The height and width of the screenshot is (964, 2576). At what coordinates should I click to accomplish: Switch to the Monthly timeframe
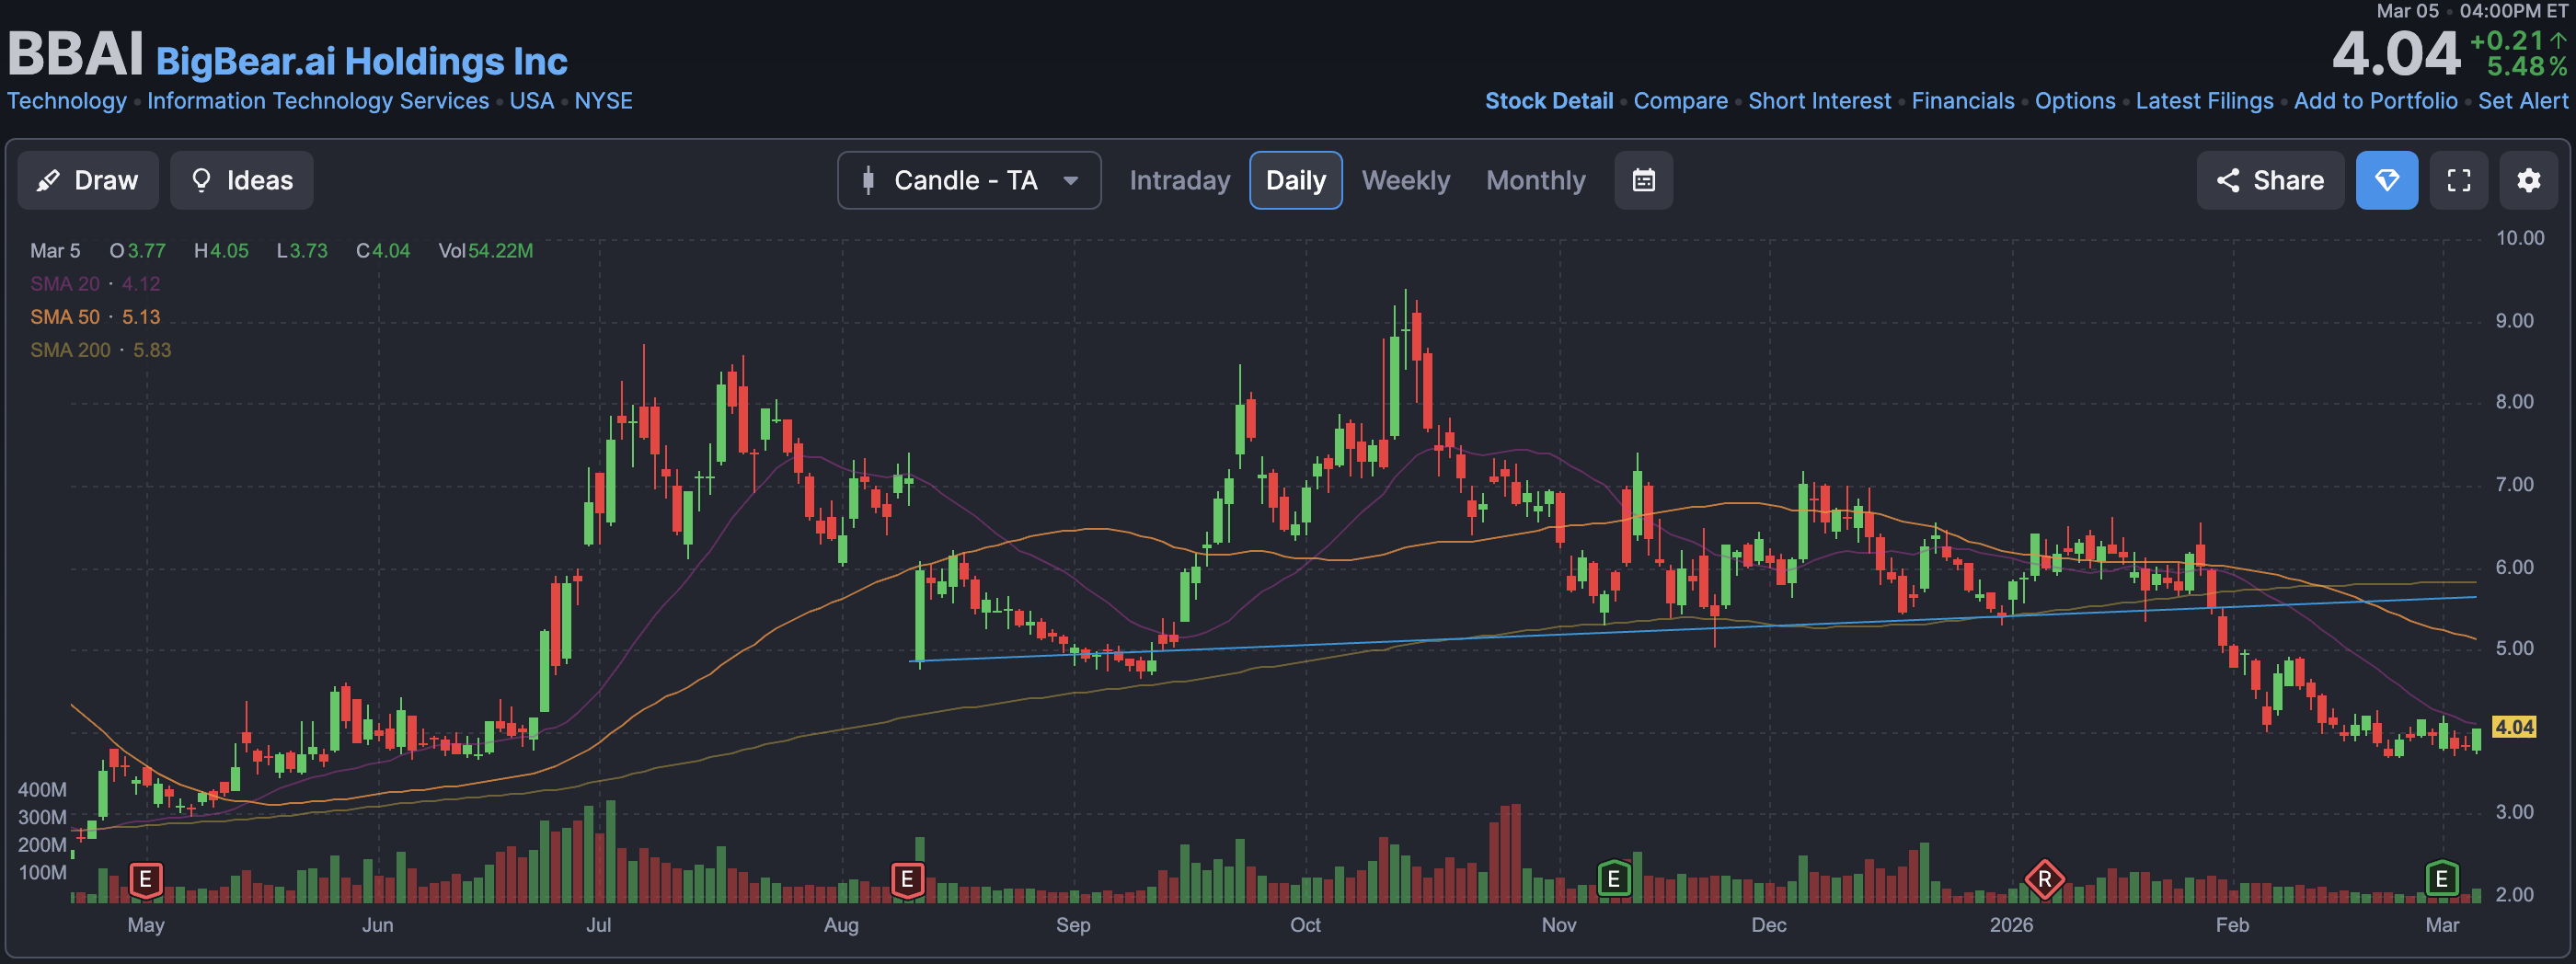pos(1535,180)
